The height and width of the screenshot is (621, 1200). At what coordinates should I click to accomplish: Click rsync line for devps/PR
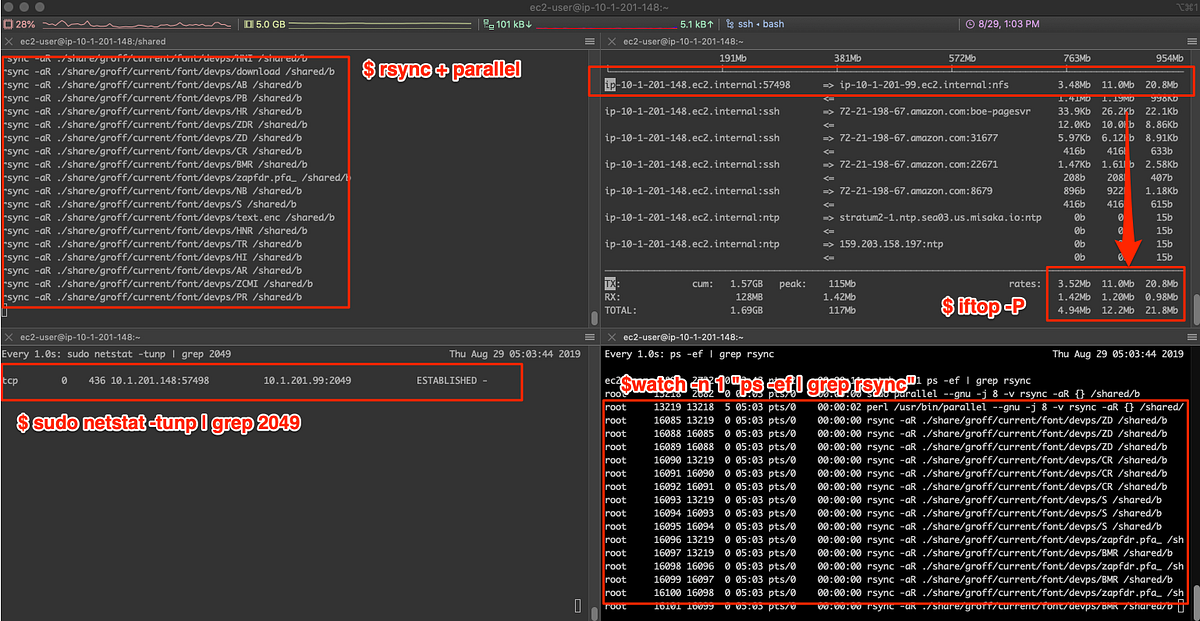[x=152, y=297]
